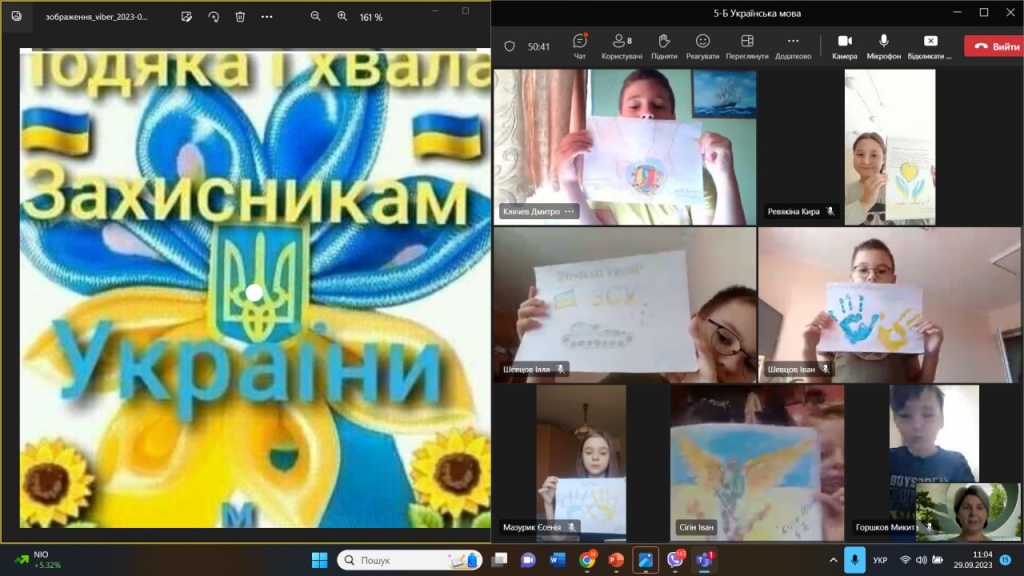
Task: Toggle the camera on or off
Action: [x=844, y=45]
